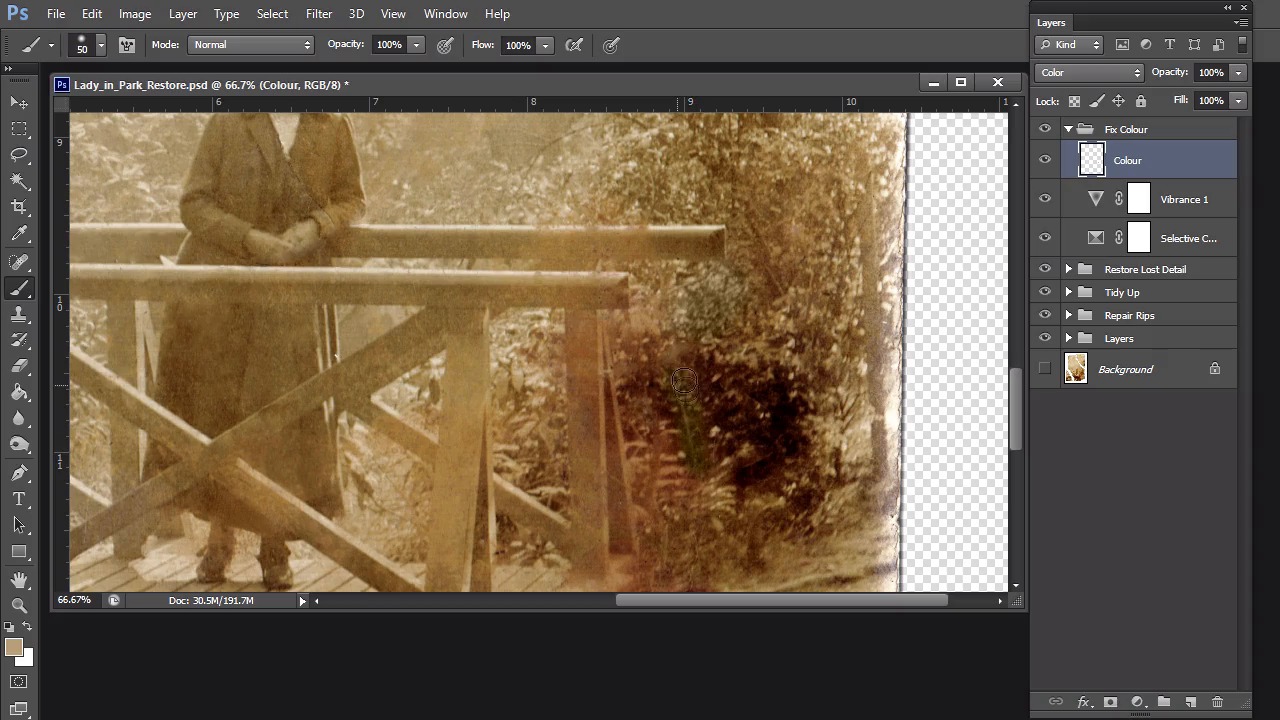The width and height of the screenshot is (1280, 720).
Task: Click the brush Opacity percentage field
Action: click(389, 45)
